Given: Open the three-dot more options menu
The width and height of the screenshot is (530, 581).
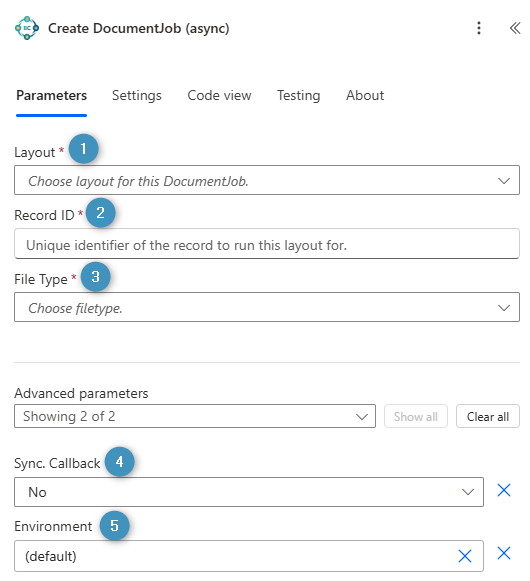Looking at the screenshot, I should (x=478, y=28).
